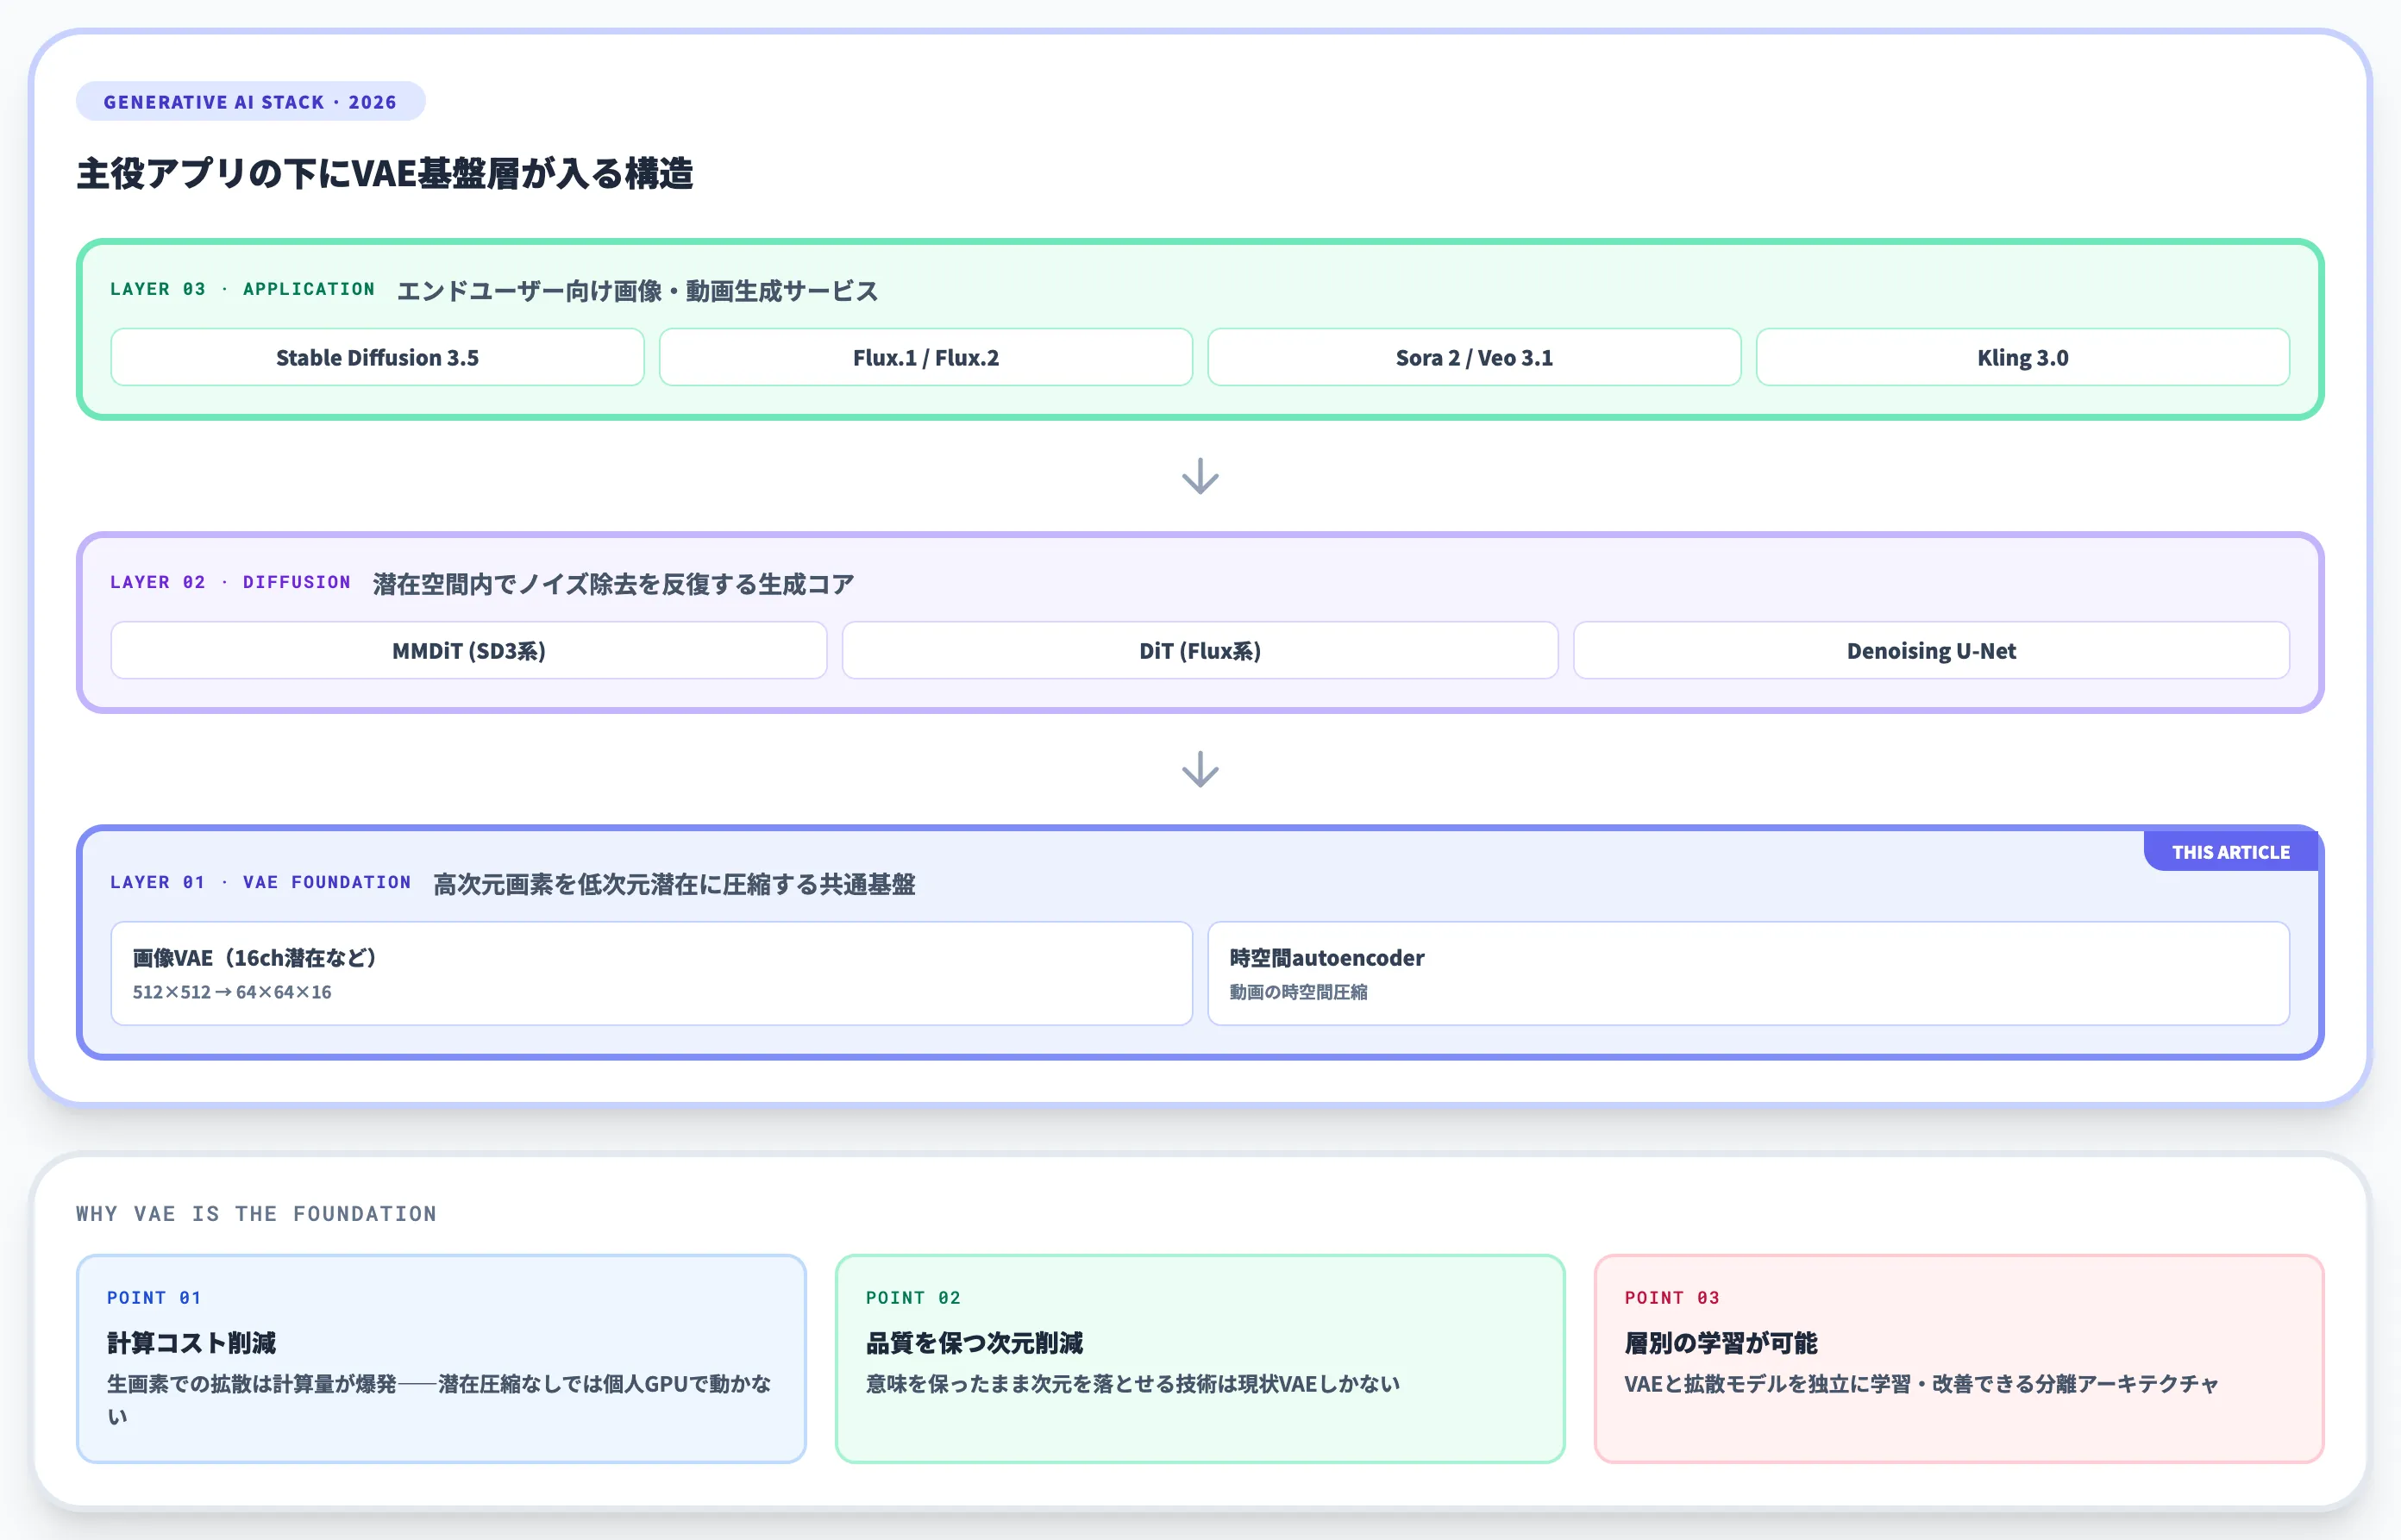Click the 動画の時空間圧縮 subtitle
Image resolution: width=2401 pixels, height=1540 pixels.
click(1299, 992)
